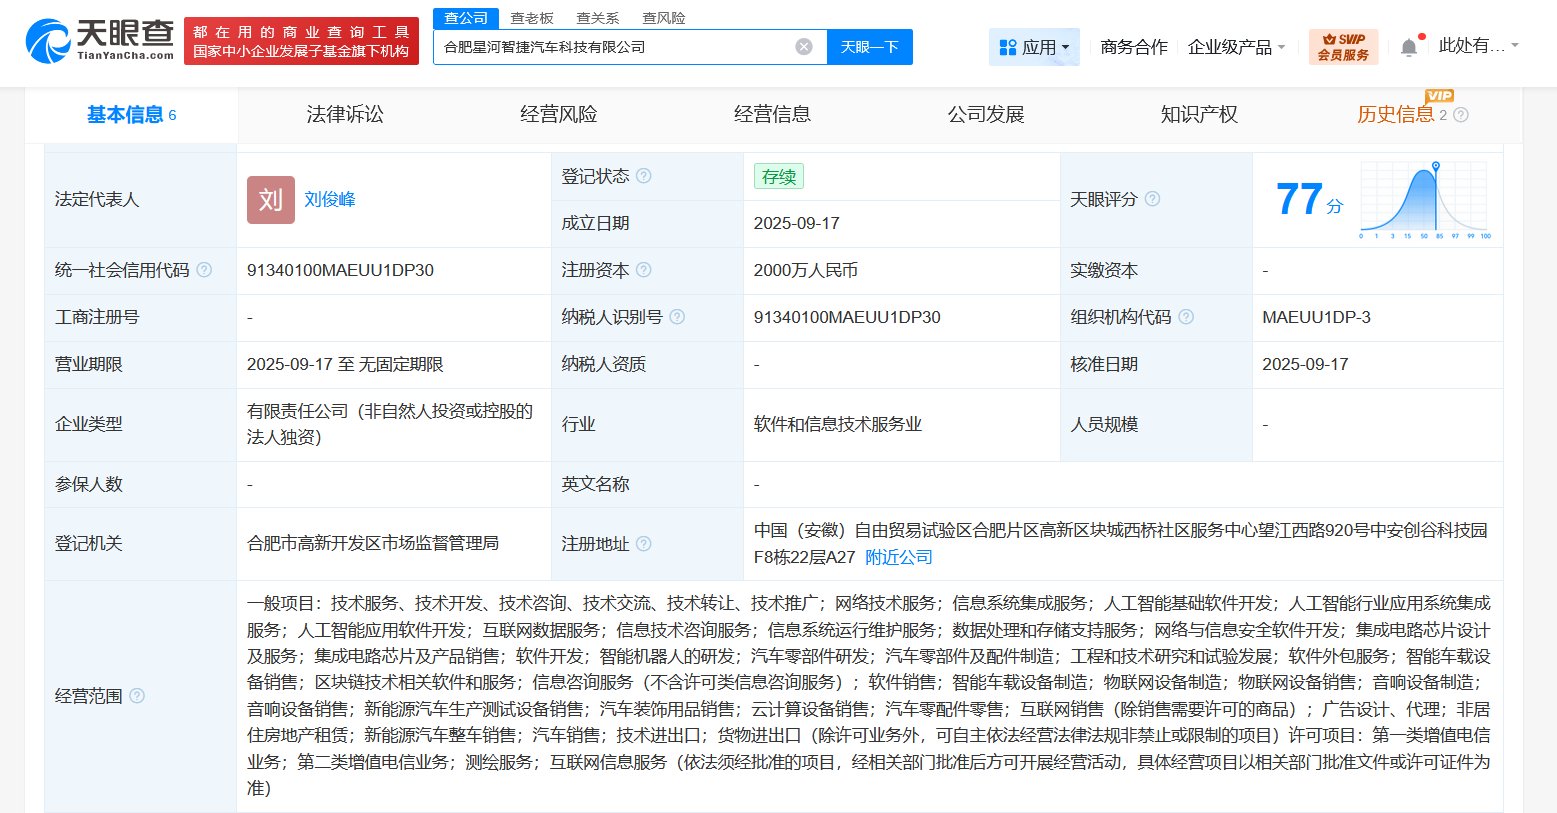Click the help icon beside 注册资本
Image resolution: width=1557 pixels, height=813 pixels.
coord(645,269)
